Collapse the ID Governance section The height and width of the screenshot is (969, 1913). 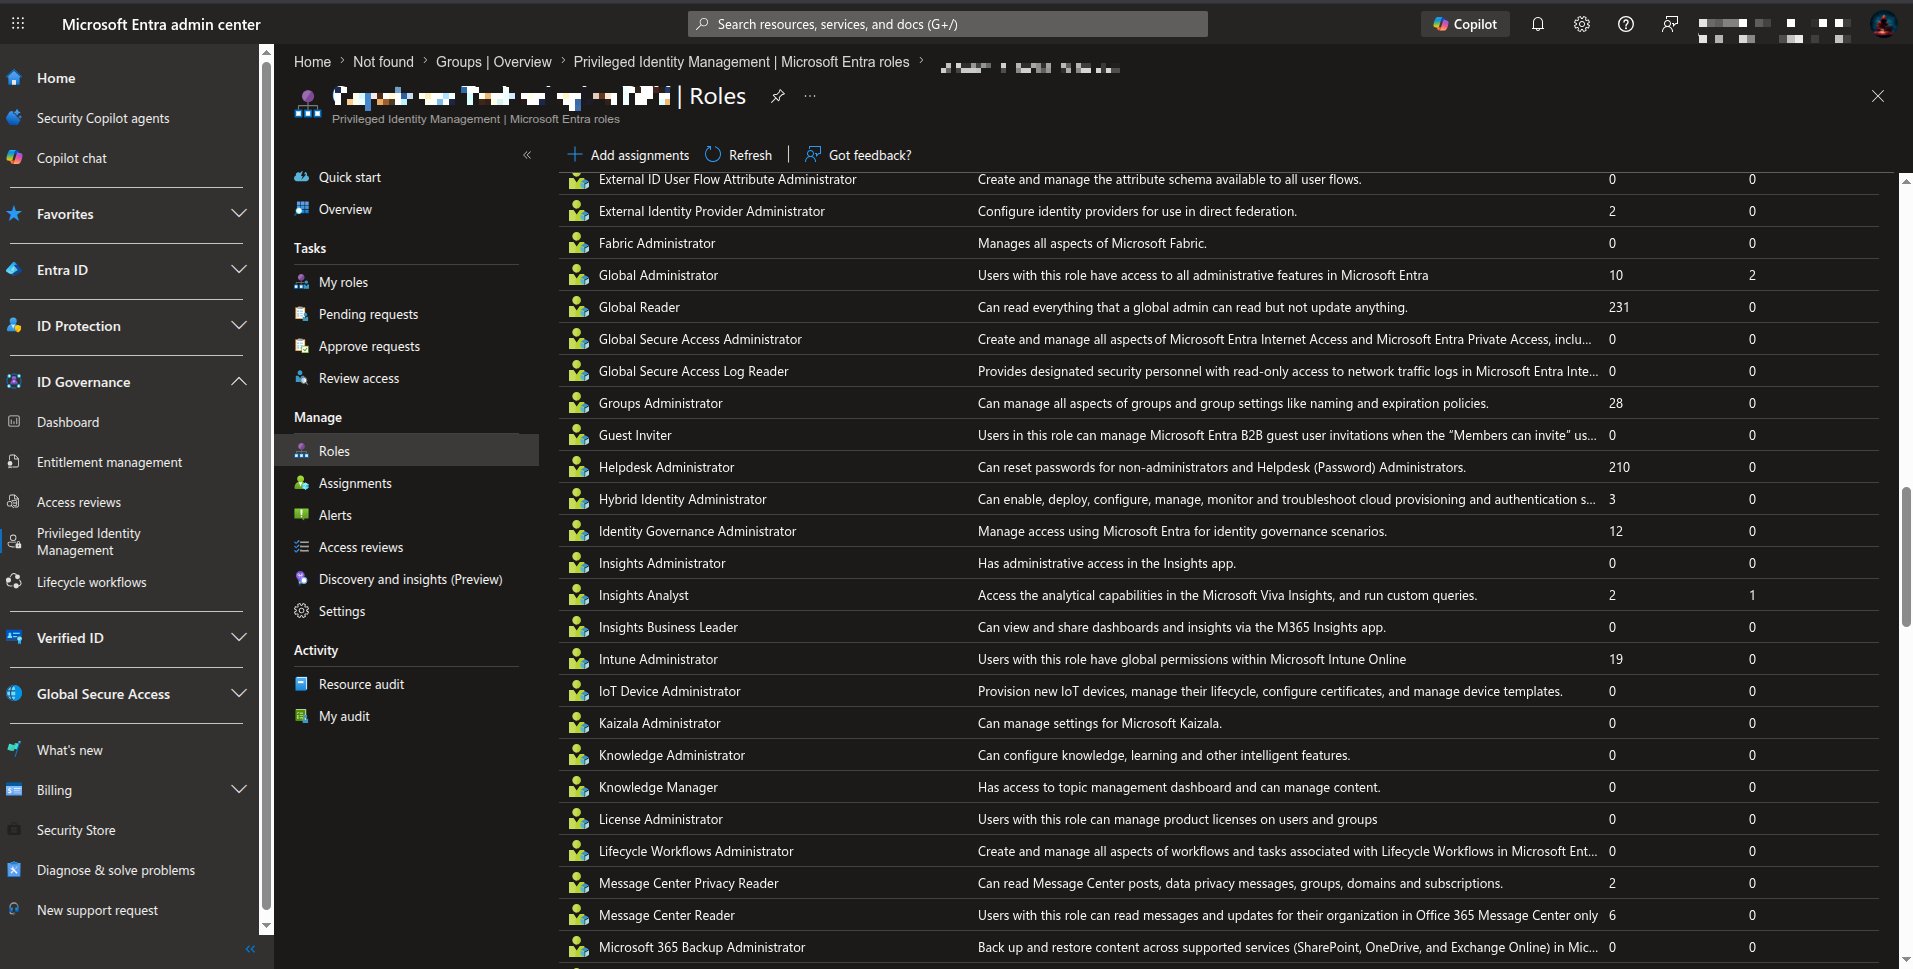(x=239, y=382)
